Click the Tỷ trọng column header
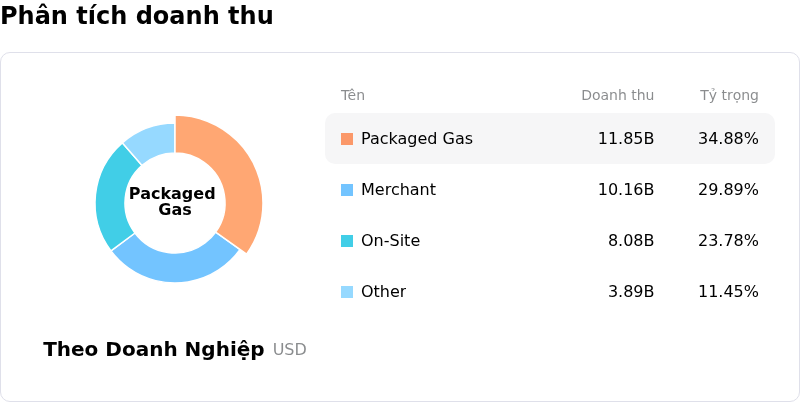800x402 pixels. [729, 95]
